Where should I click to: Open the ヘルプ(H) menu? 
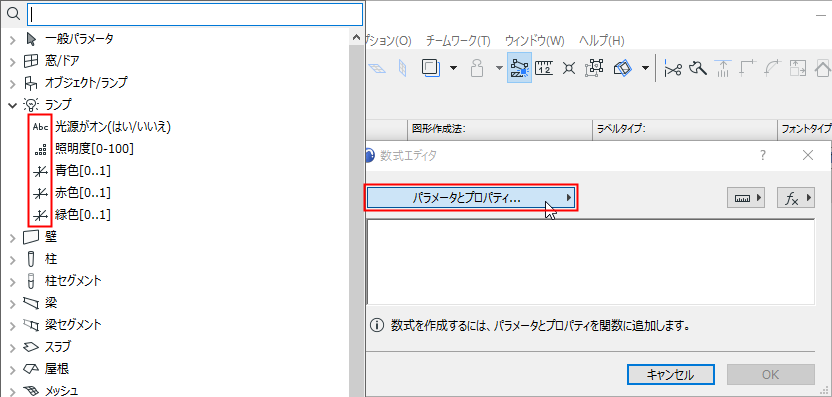point(601,40)
